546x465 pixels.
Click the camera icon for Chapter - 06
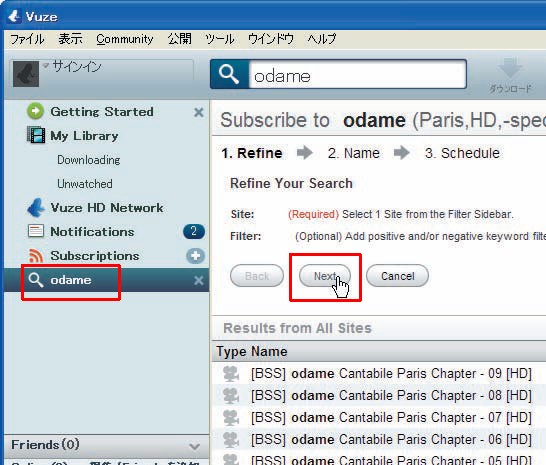point(231,440)
